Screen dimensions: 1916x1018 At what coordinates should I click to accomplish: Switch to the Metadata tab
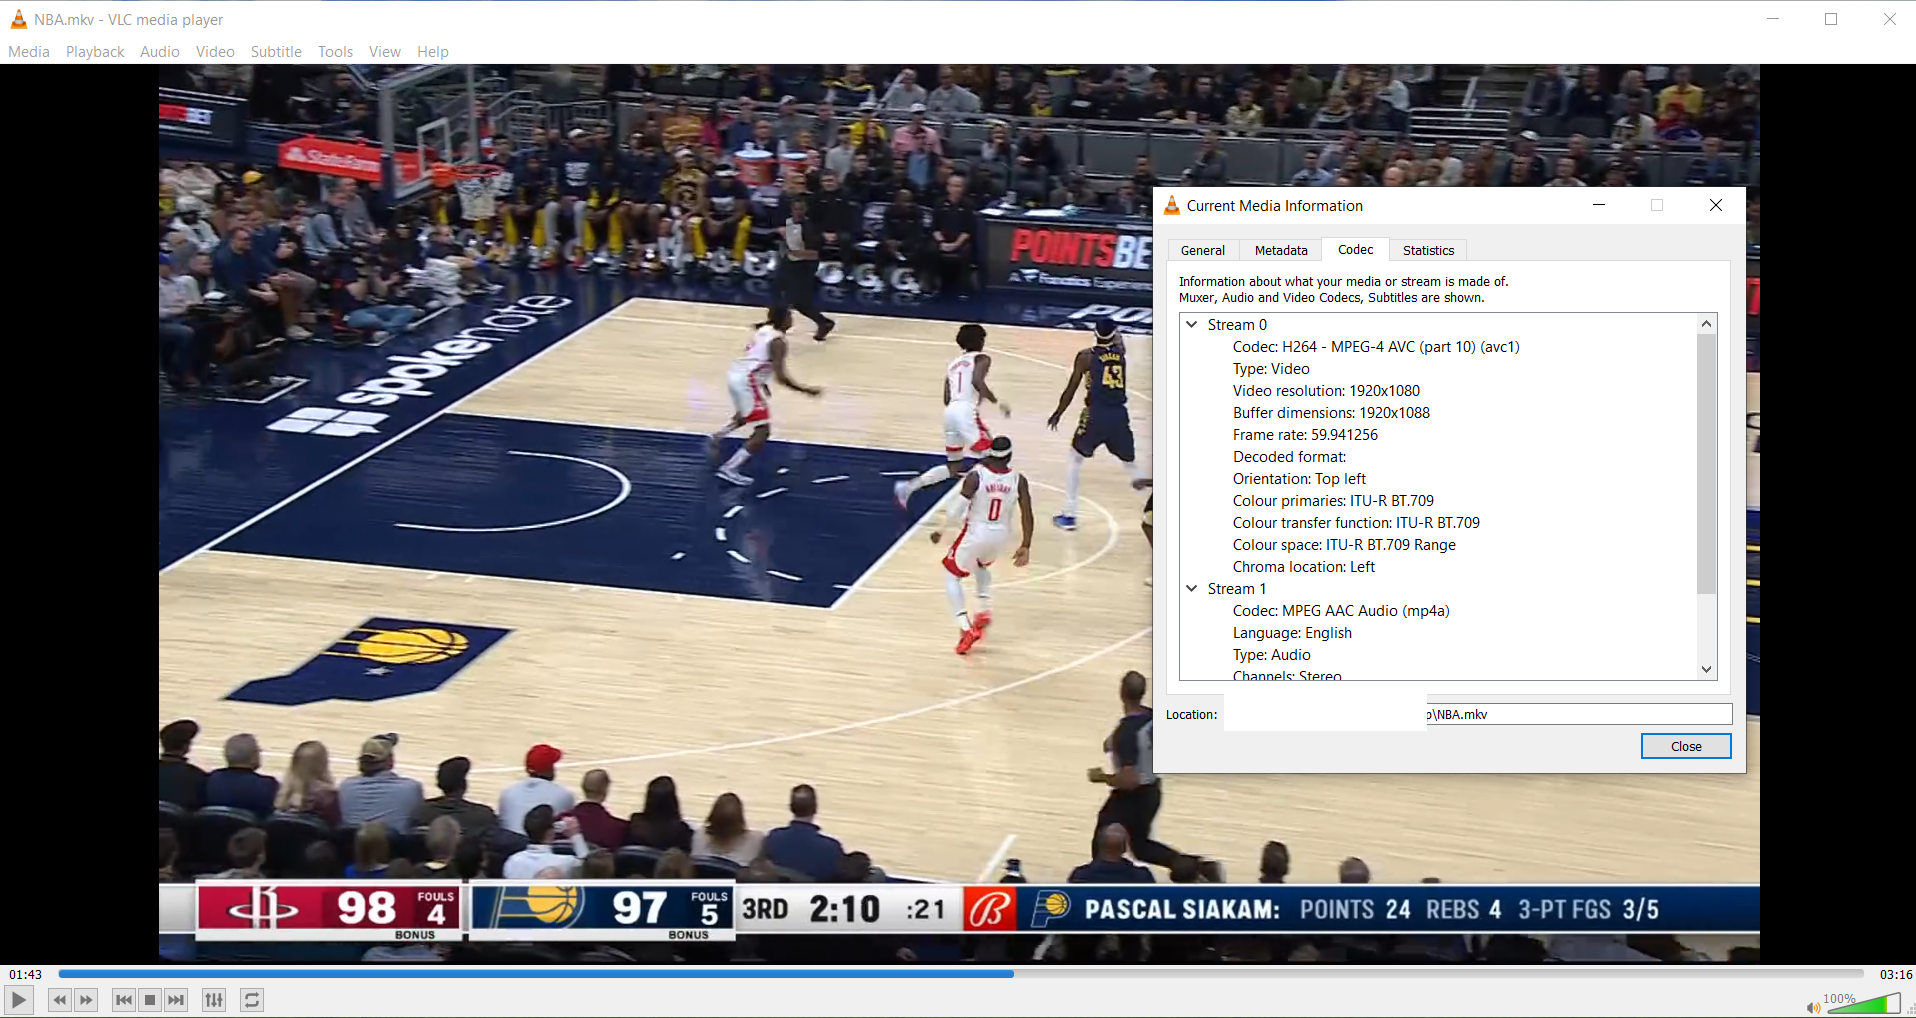coord(1281,251)
